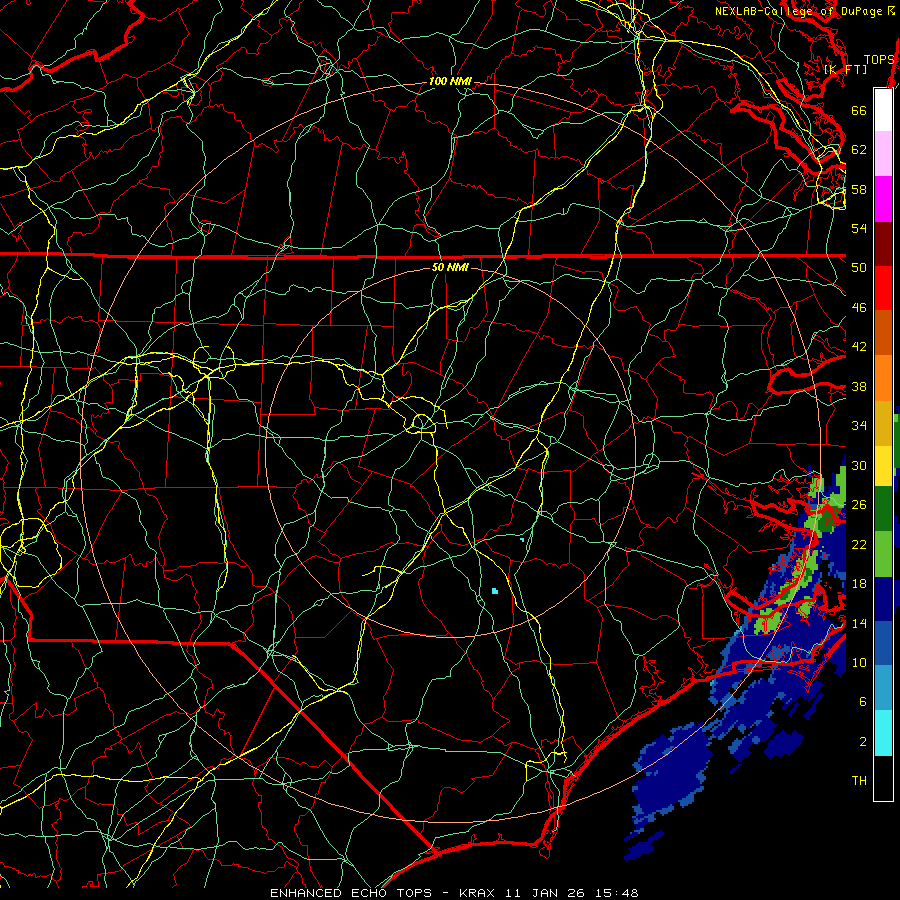Click legend value "34"
The height and width of the screenshot is (900, 900).
pos(859,426)
